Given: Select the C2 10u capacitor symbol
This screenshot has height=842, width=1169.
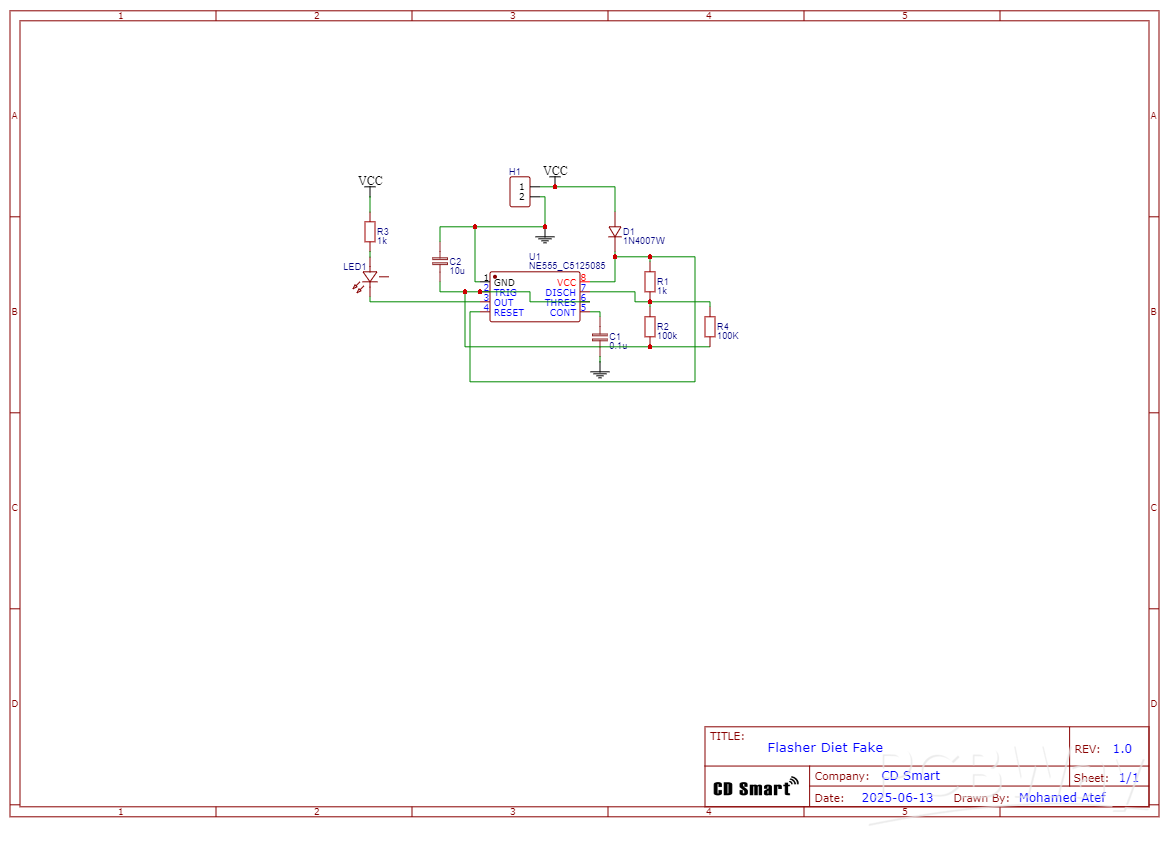Looking at the screenshot, I should click(x=440, y=261).
